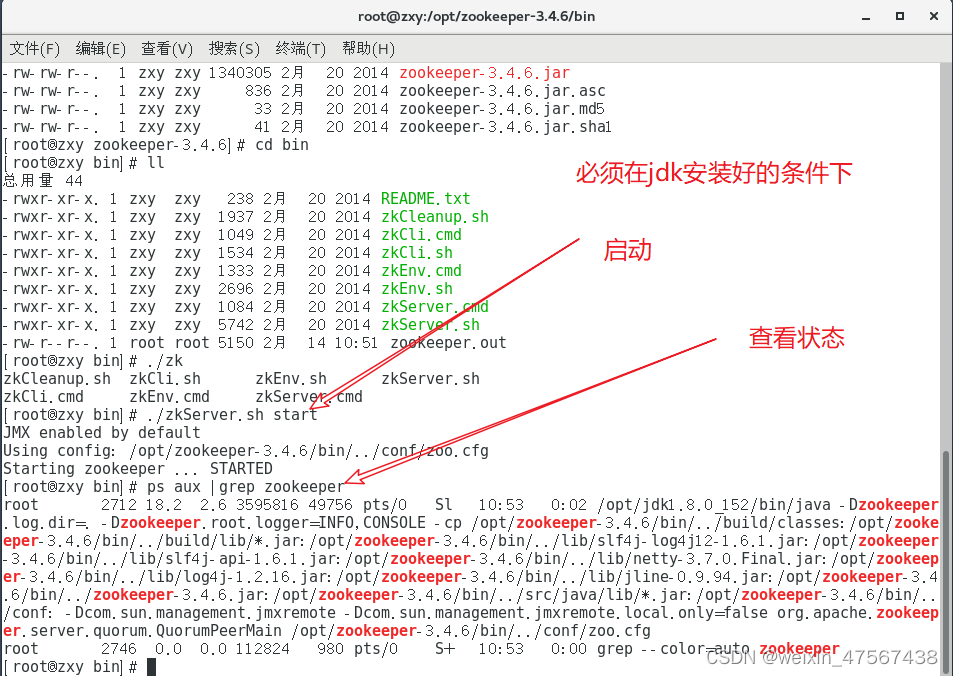Close the terminal window

pos(934,16)
